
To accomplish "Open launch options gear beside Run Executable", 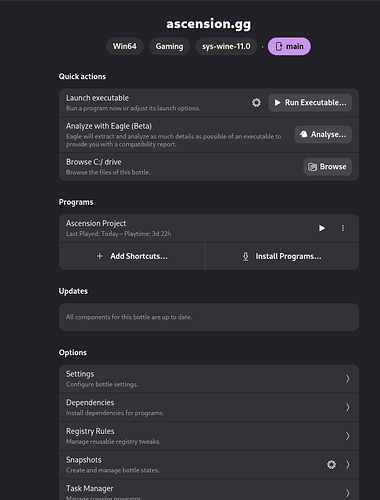I will click(x=256, y=102).
